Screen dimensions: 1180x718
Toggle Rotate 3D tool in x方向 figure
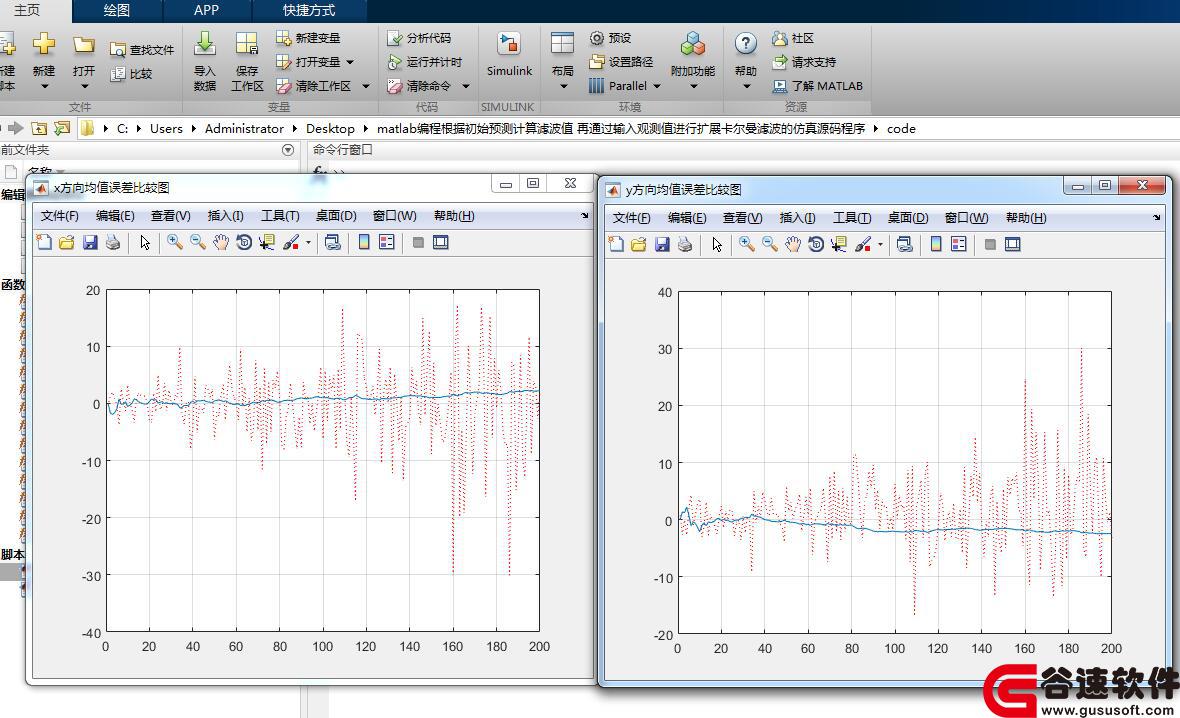244,242
